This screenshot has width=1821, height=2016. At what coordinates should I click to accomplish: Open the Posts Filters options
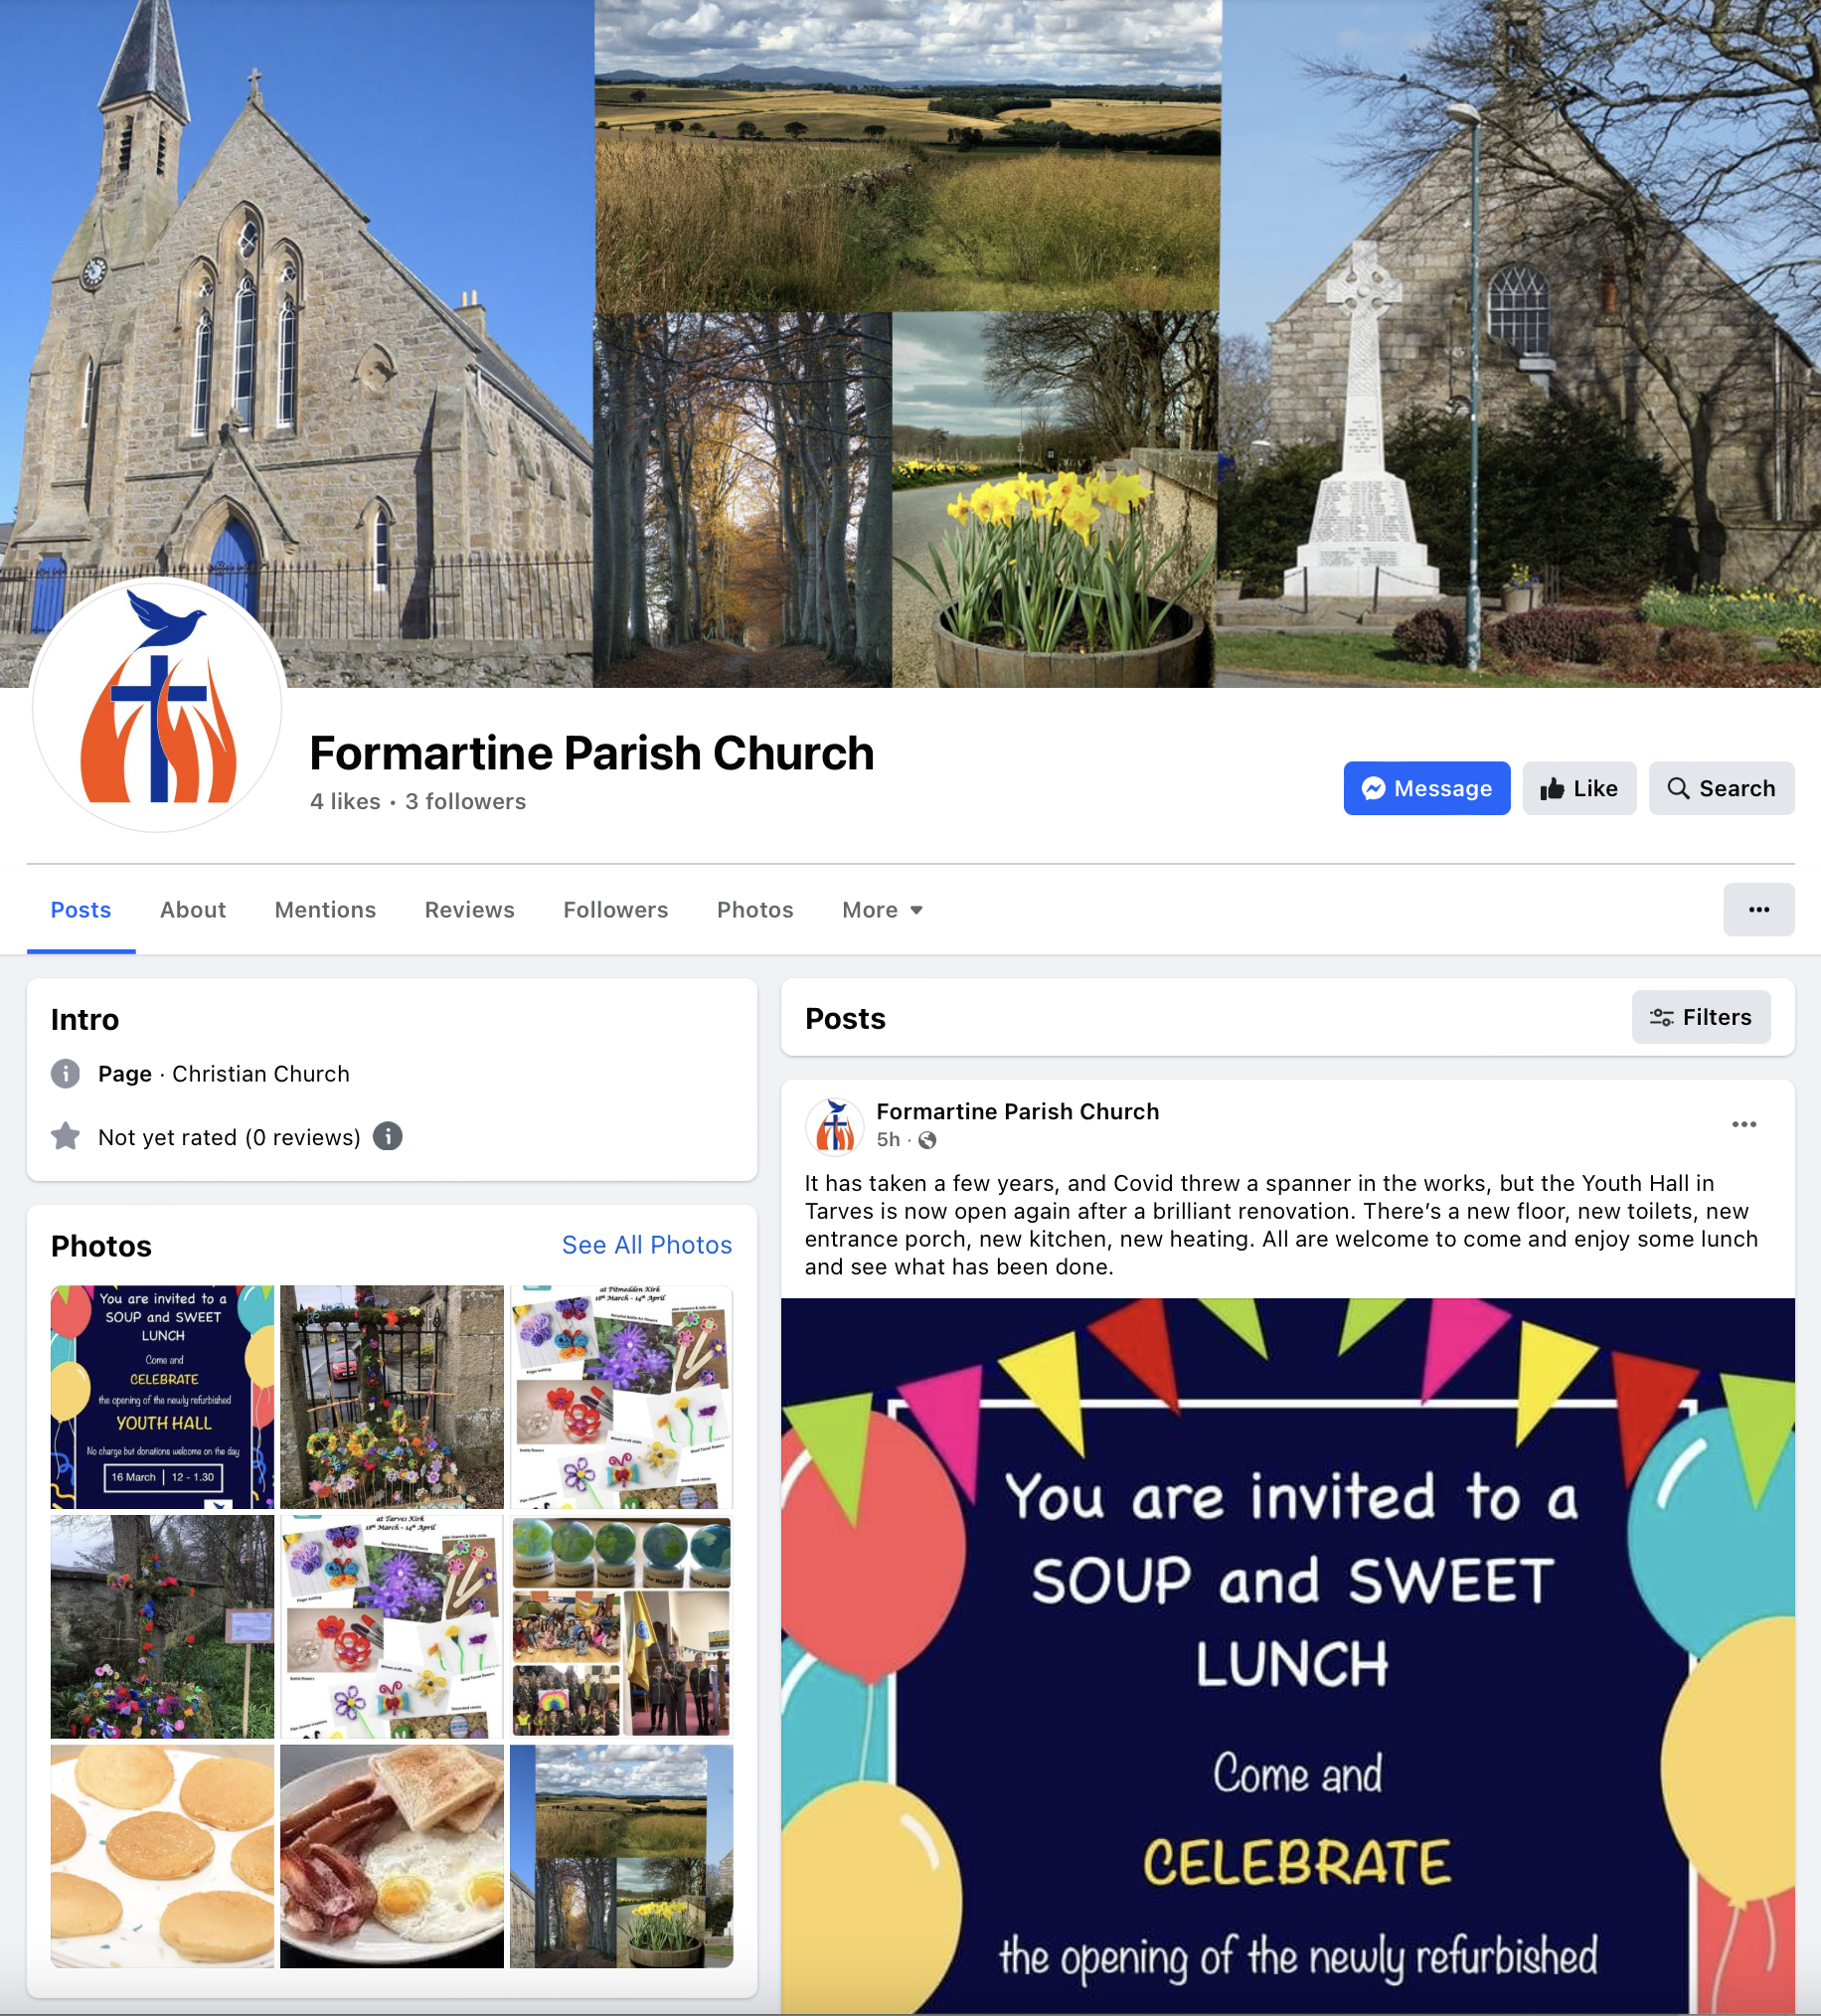(1700, 1017)
